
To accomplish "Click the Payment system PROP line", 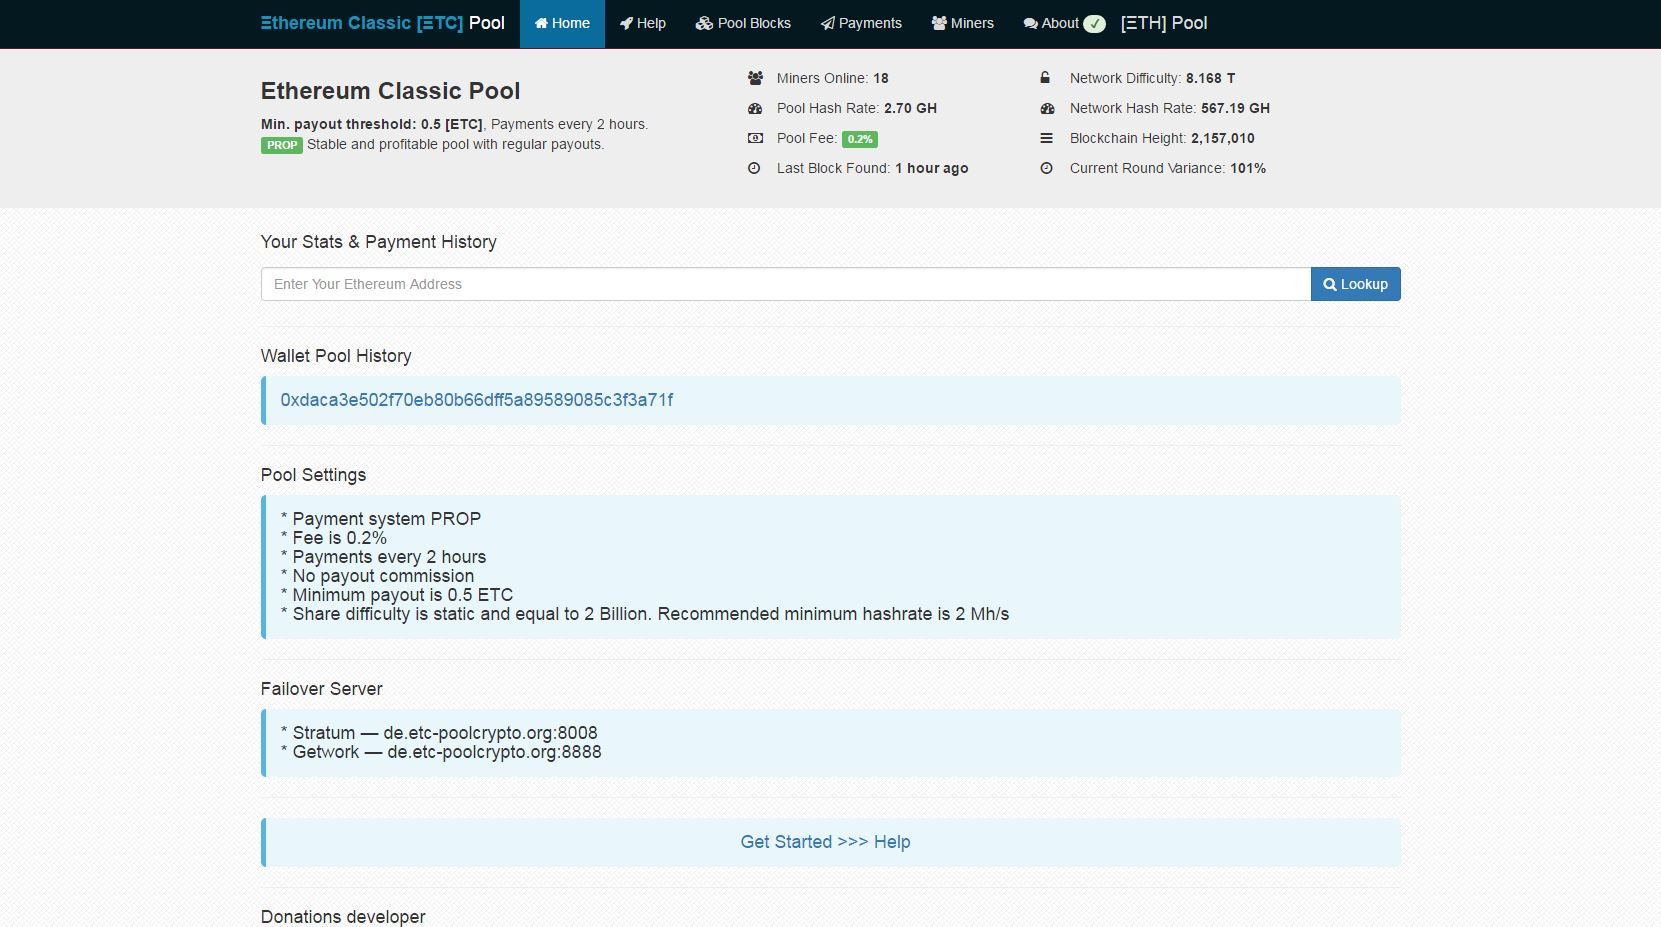I will [381, 519].
